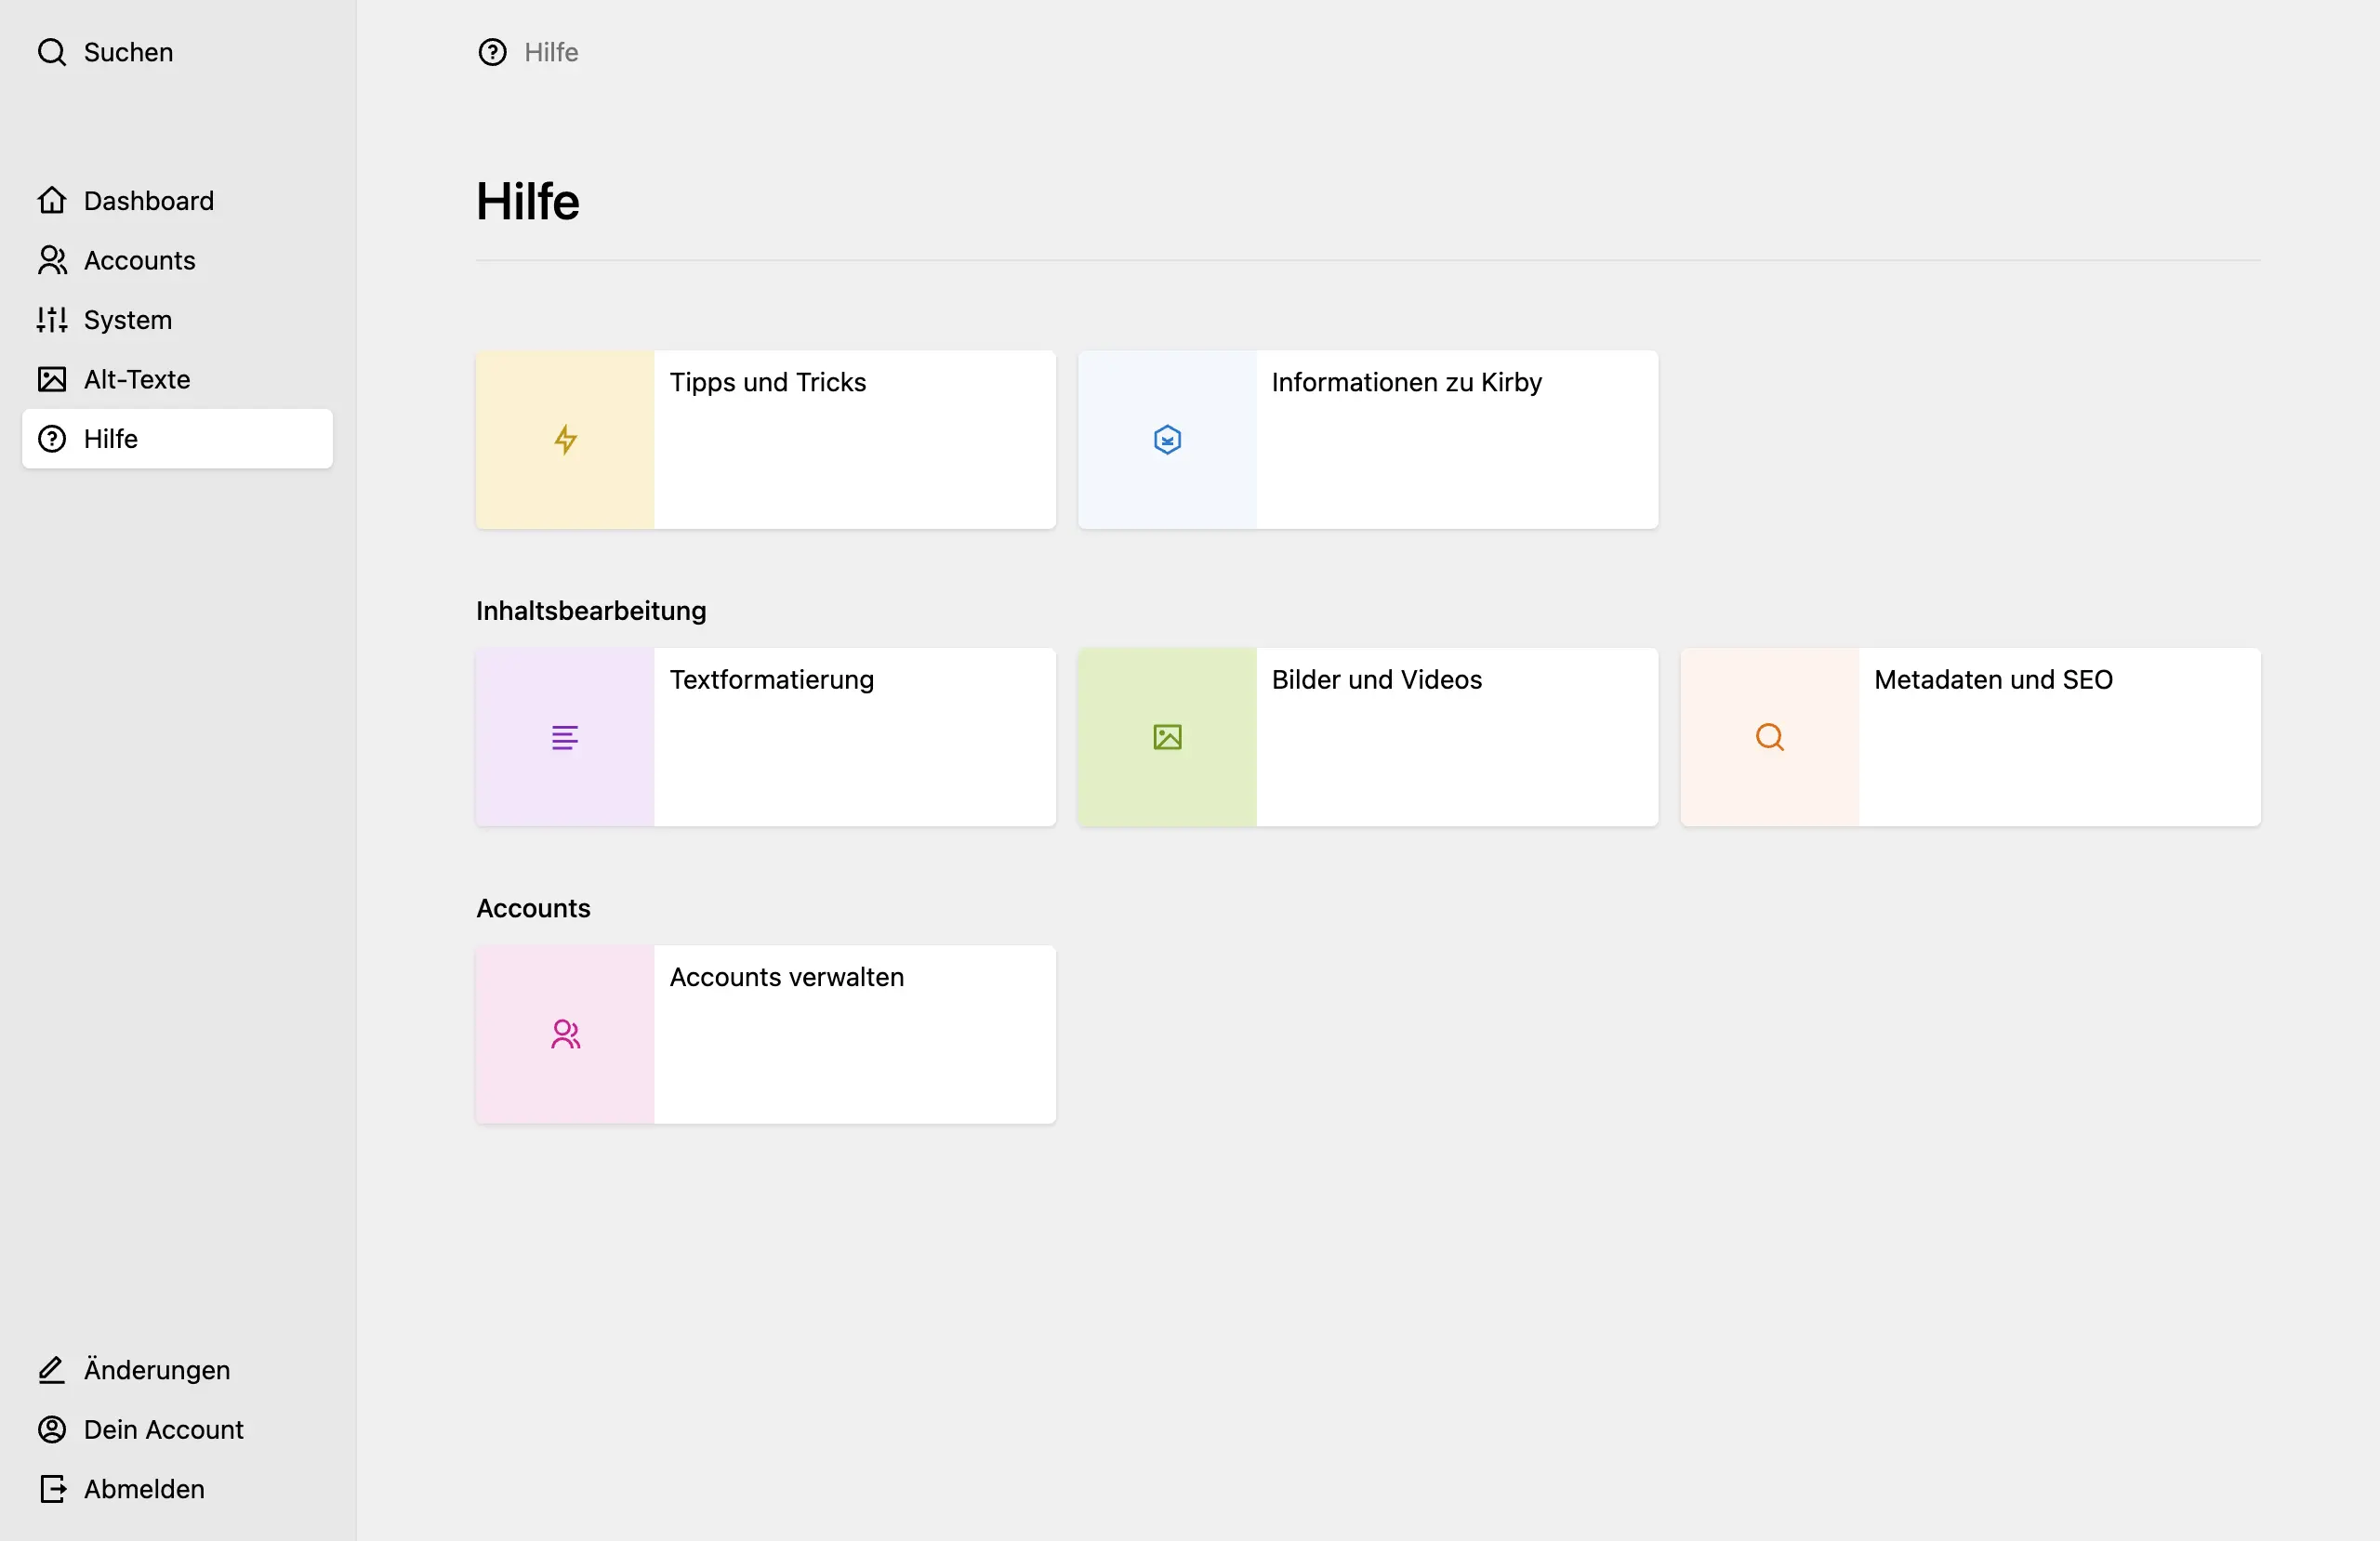Open Änderungen in the sidebar
2380x1541 pixels.
click(x=156, y=1370)
